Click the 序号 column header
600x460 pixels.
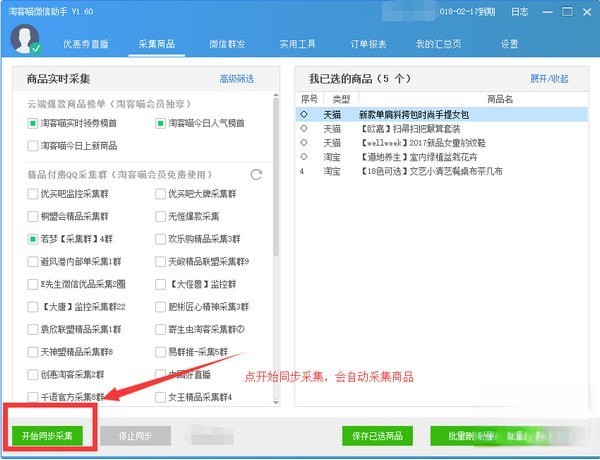[x=309, y=100]
